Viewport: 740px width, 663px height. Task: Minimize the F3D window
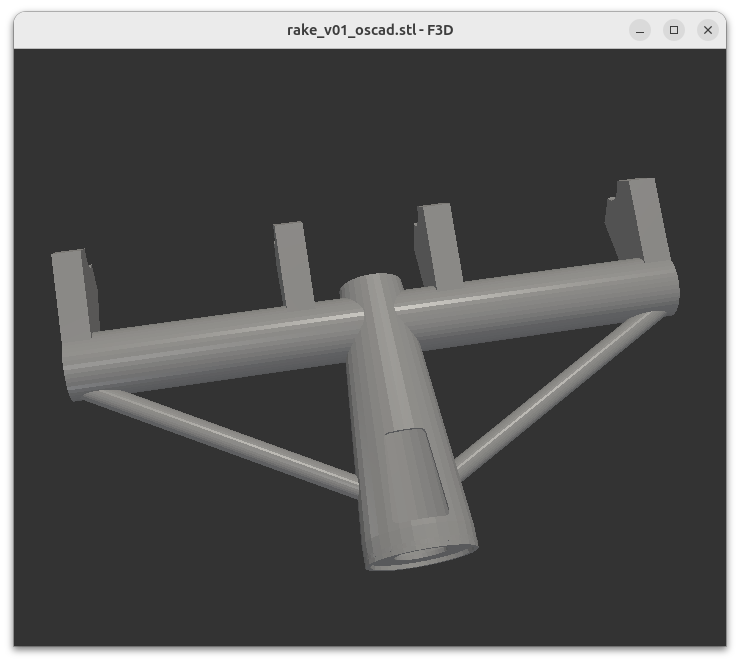640,30
